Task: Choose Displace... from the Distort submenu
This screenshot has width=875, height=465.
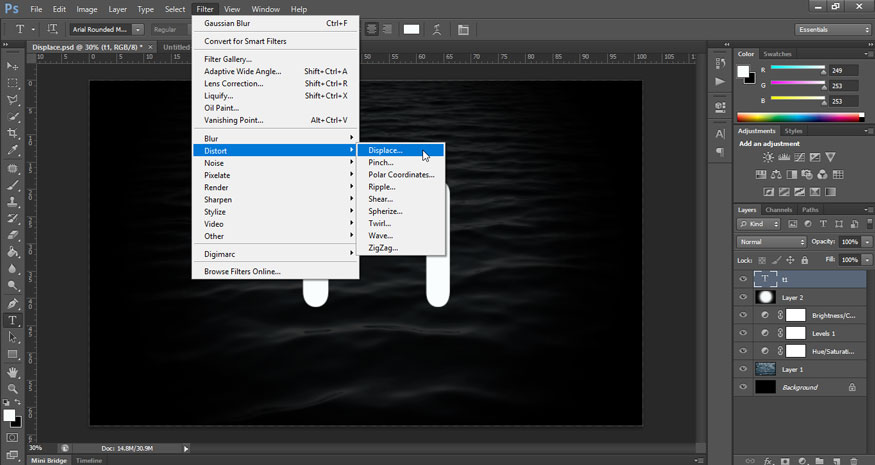Action: (386, 150)
